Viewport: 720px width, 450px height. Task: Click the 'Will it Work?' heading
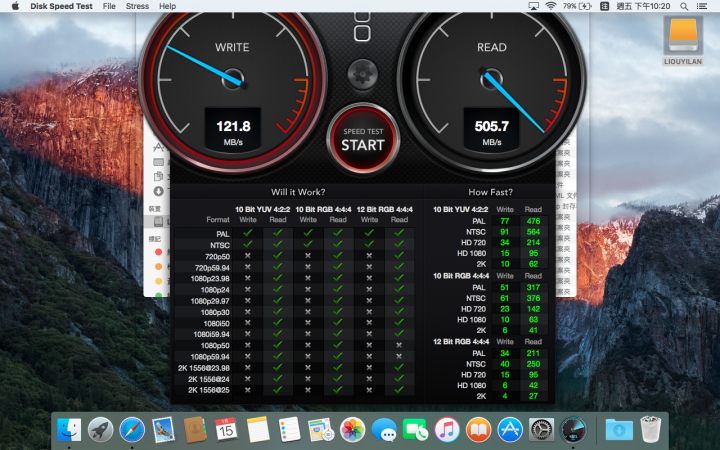tap(298, 192)
